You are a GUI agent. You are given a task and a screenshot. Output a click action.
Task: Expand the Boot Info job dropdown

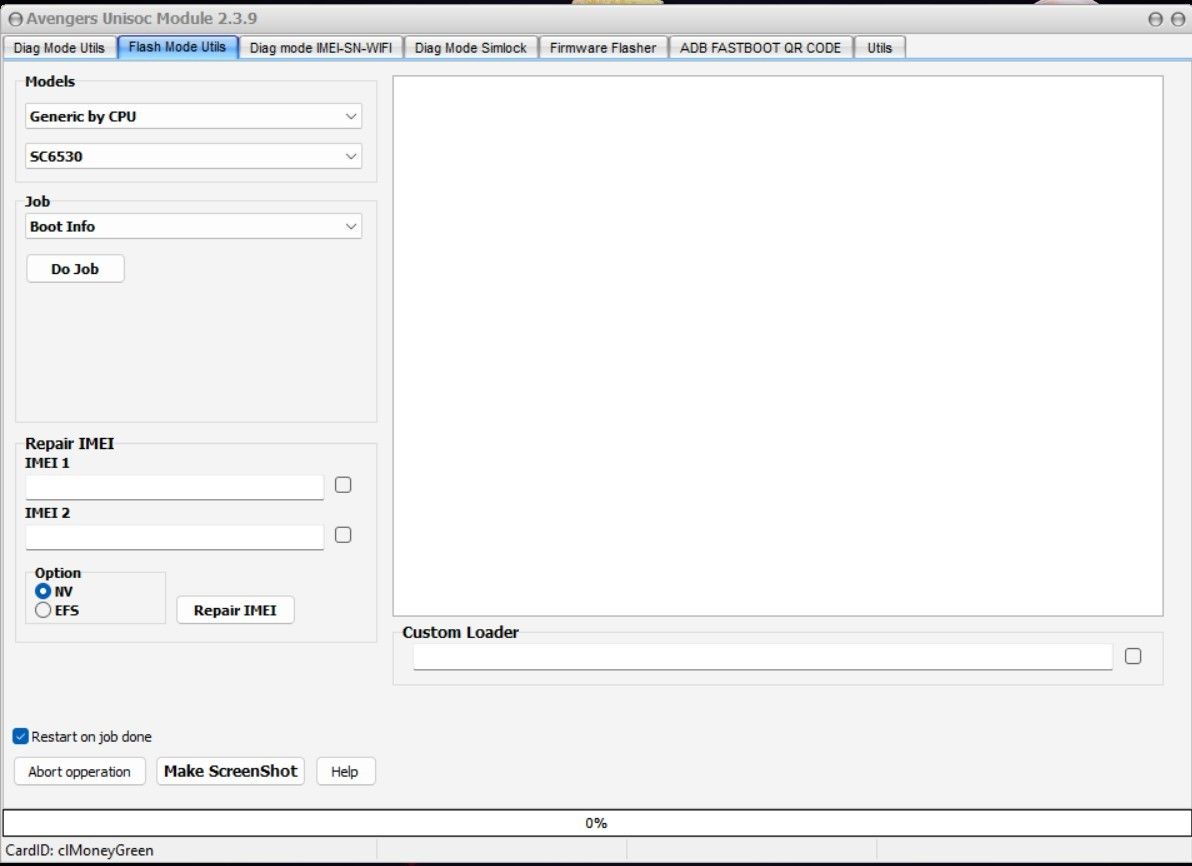(193, 227)
